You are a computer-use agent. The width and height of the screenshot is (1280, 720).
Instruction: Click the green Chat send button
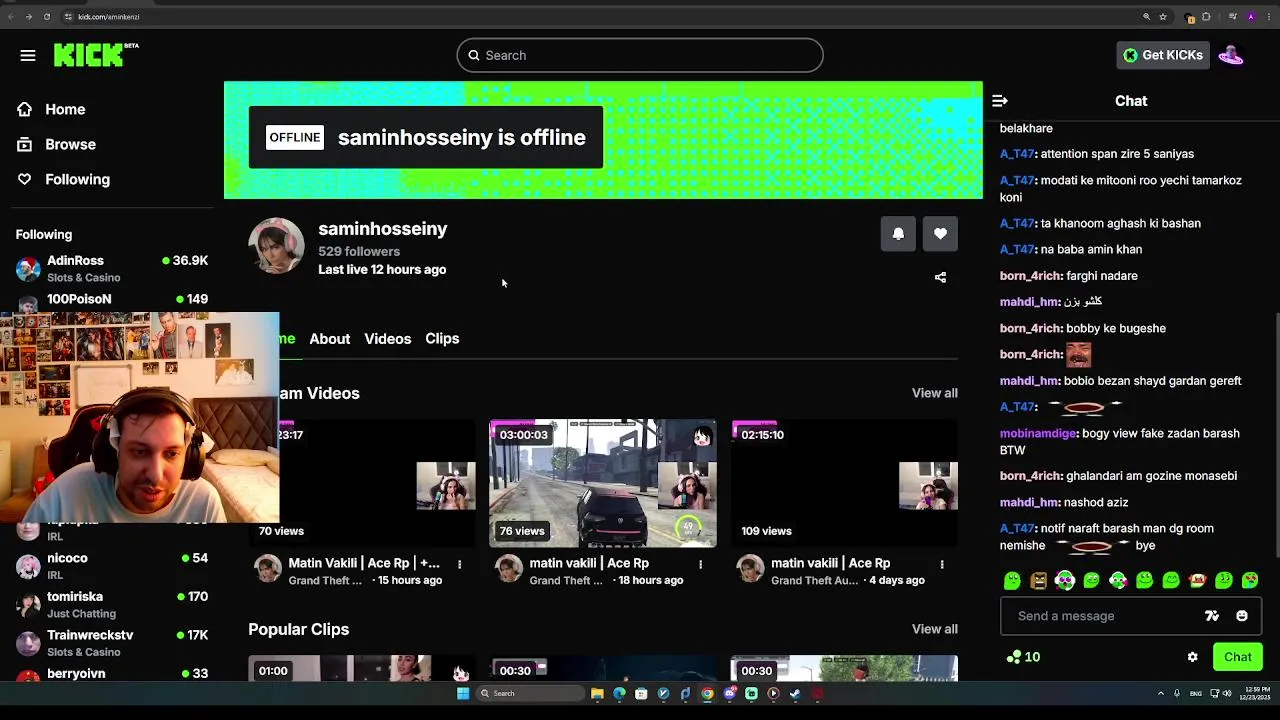[1237, 657]
